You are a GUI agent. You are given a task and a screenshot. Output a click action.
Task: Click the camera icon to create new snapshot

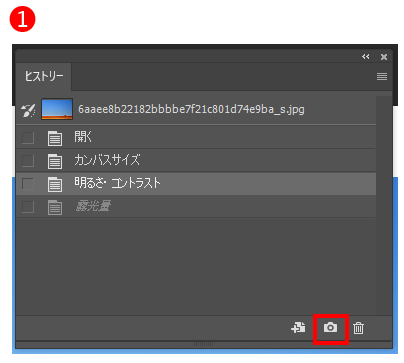click(330, 327)
